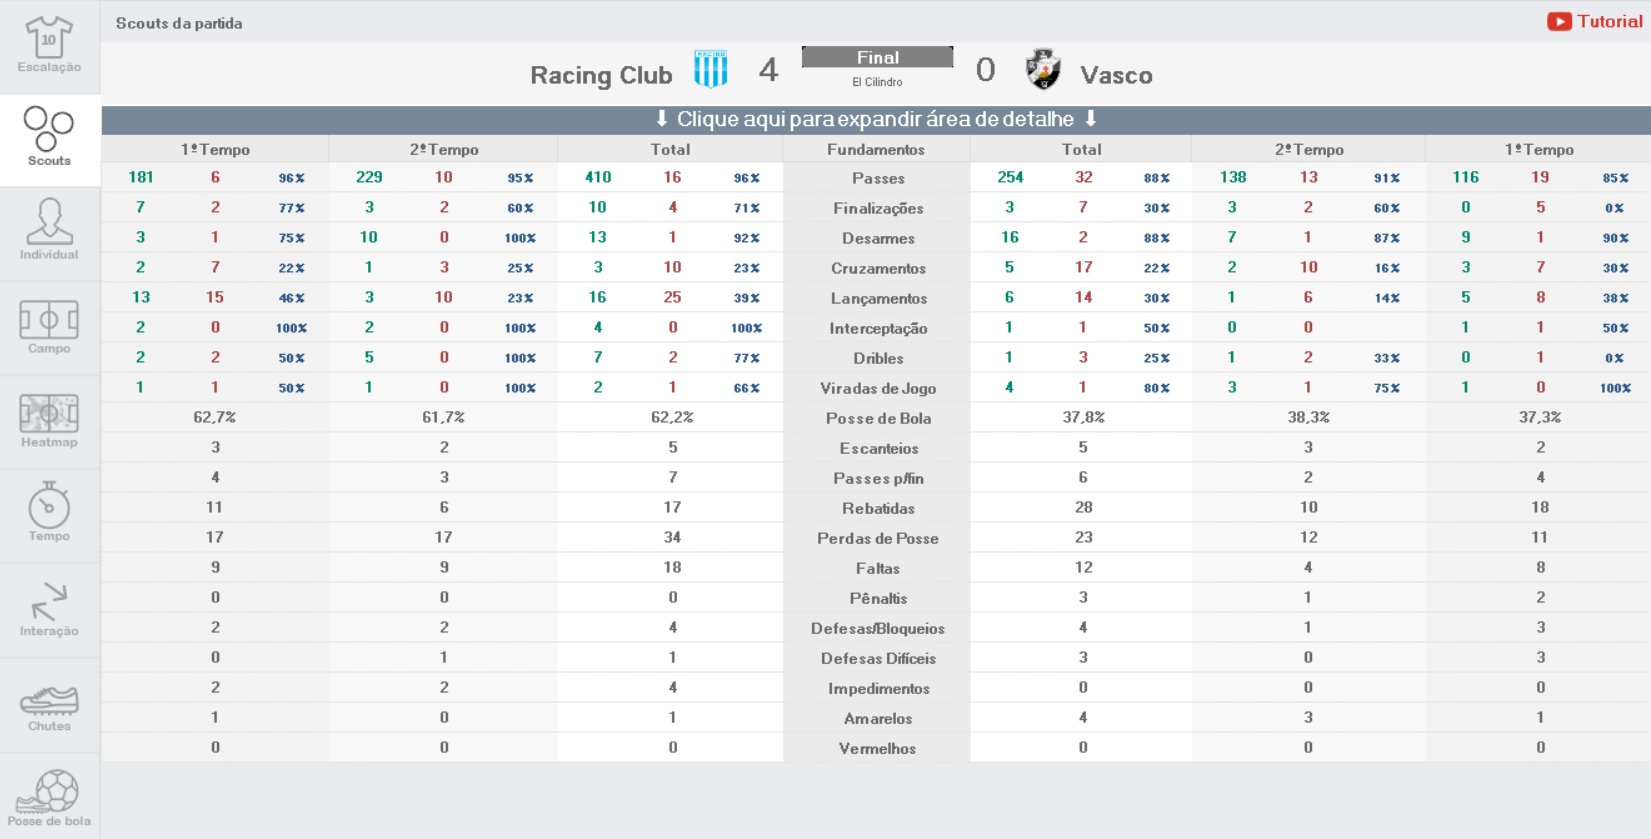Open the Chutes boot icon
The image size is (1651, 839).
point(49,699)
